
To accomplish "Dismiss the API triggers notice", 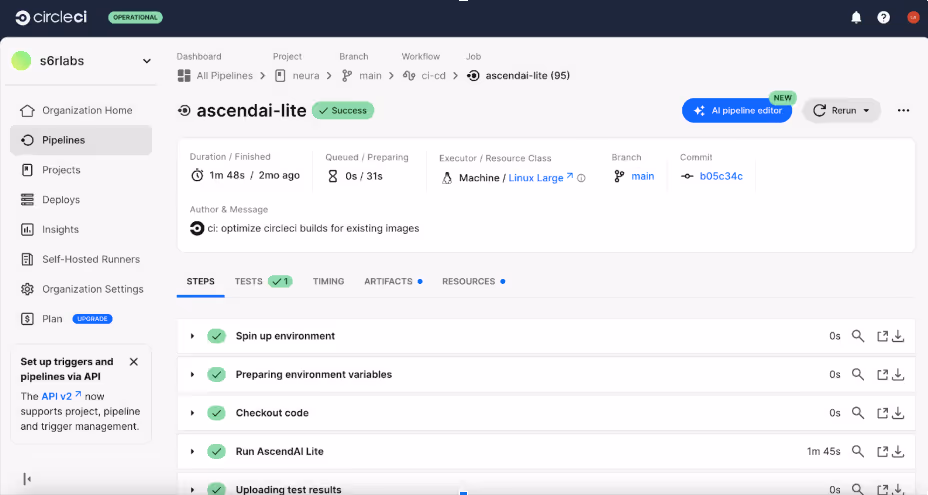I will tap(134, 362).
